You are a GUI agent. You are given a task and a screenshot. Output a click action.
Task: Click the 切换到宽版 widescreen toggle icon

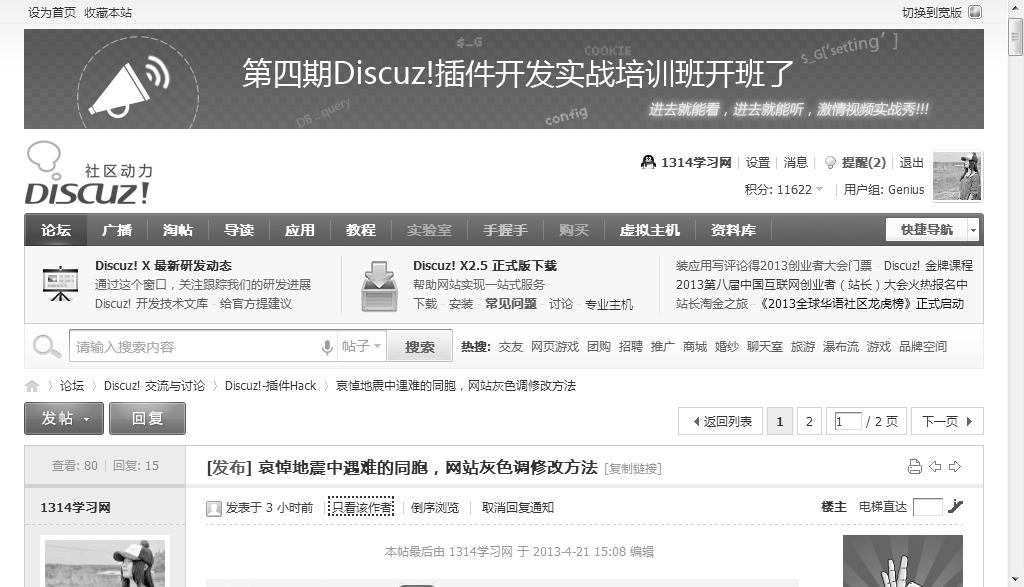975,12
